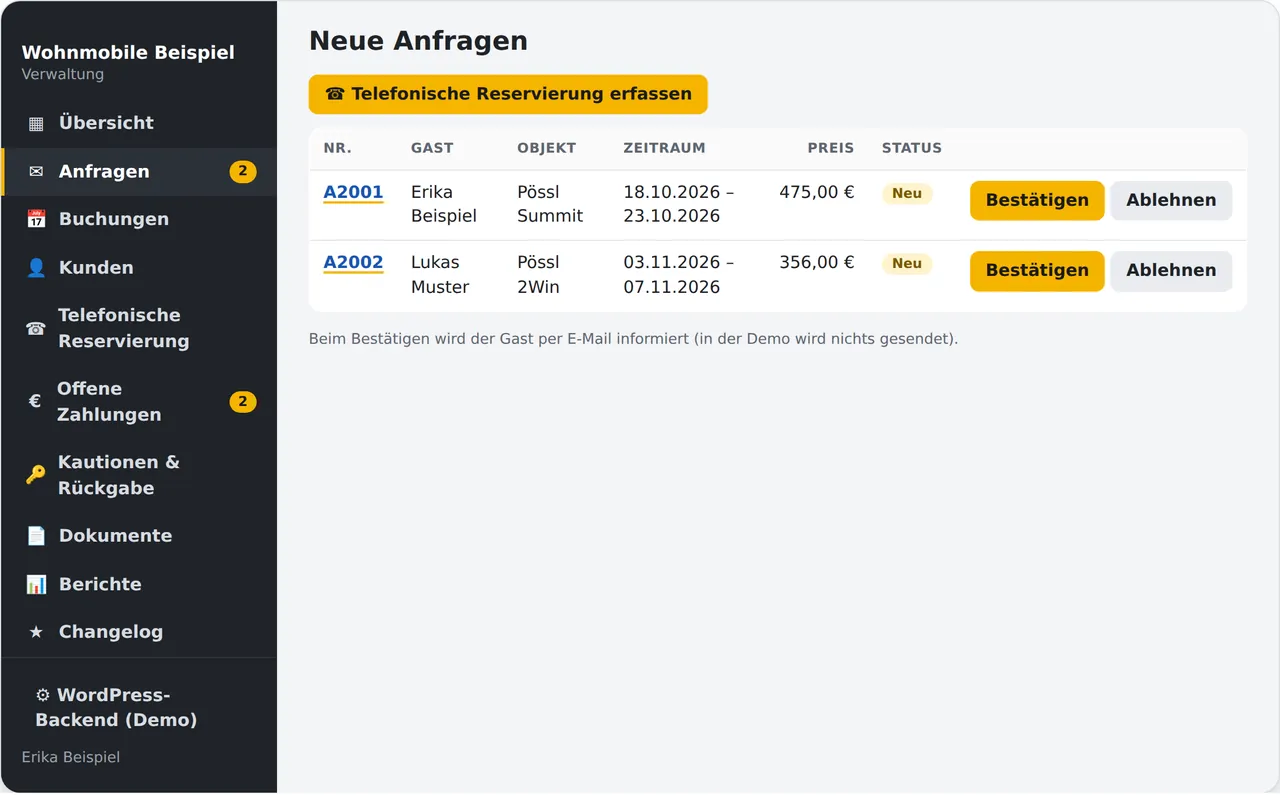Click the ZEITRAUM column header
Viewport: 1280px width, 795px height.
(x=664, y=148)
